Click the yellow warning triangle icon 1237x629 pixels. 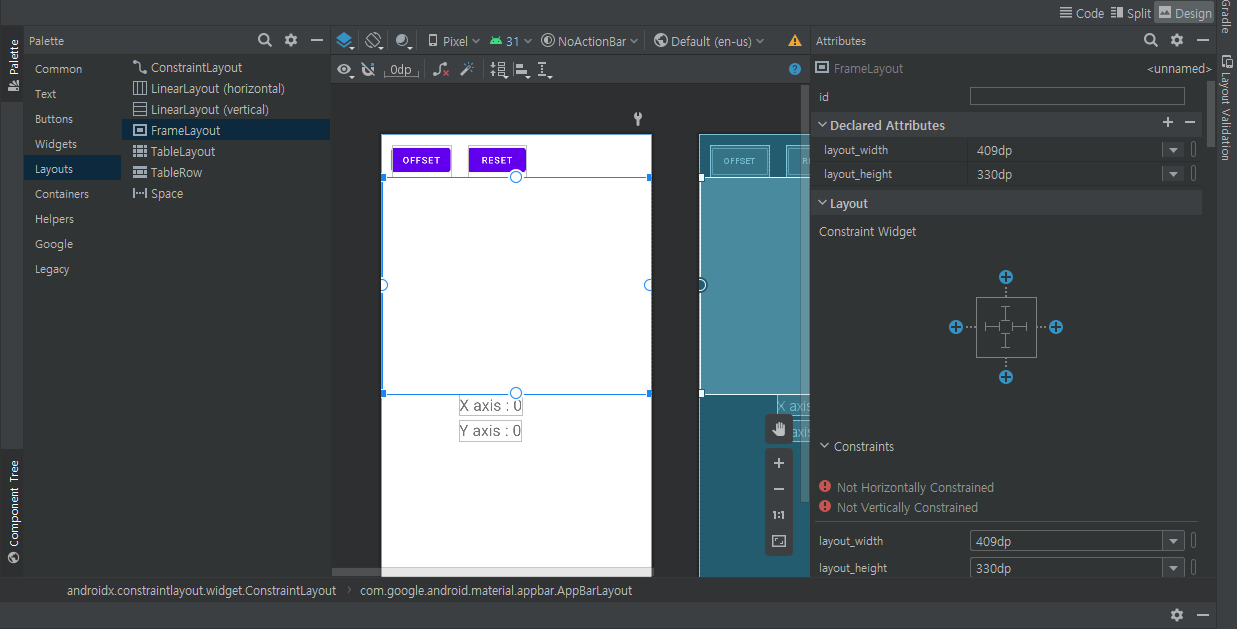click(x=795, y=41)
